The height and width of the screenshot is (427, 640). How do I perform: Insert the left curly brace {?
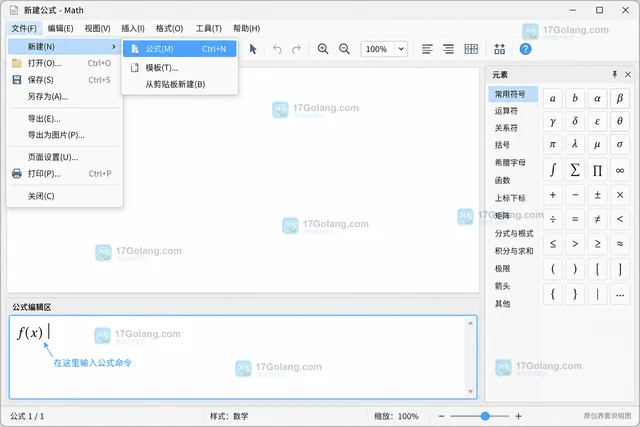point(553,294)
